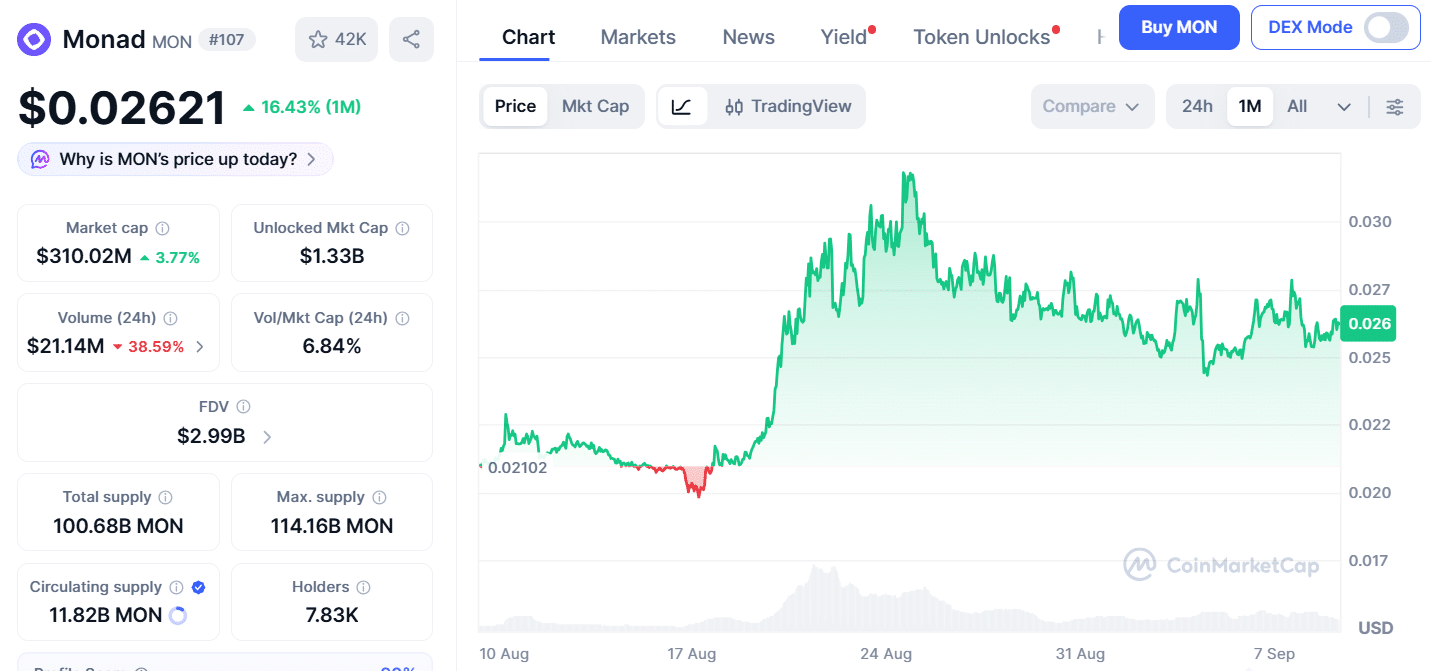Viewport: 1431px width, 671px height.
Task: Click the $2.99B FDV value
Action: pyautogui.click(x=211, y=436)
